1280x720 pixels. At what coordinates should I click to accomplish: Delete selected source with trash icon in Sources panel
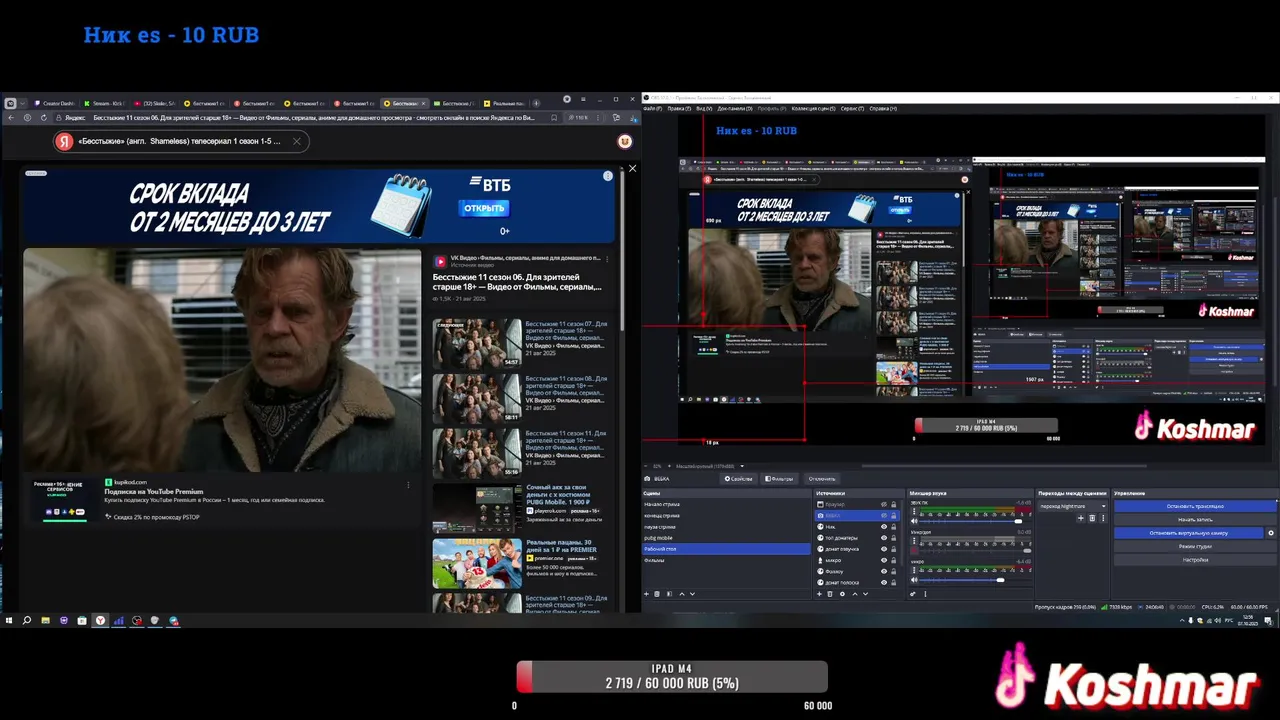[x=830, y=594]
